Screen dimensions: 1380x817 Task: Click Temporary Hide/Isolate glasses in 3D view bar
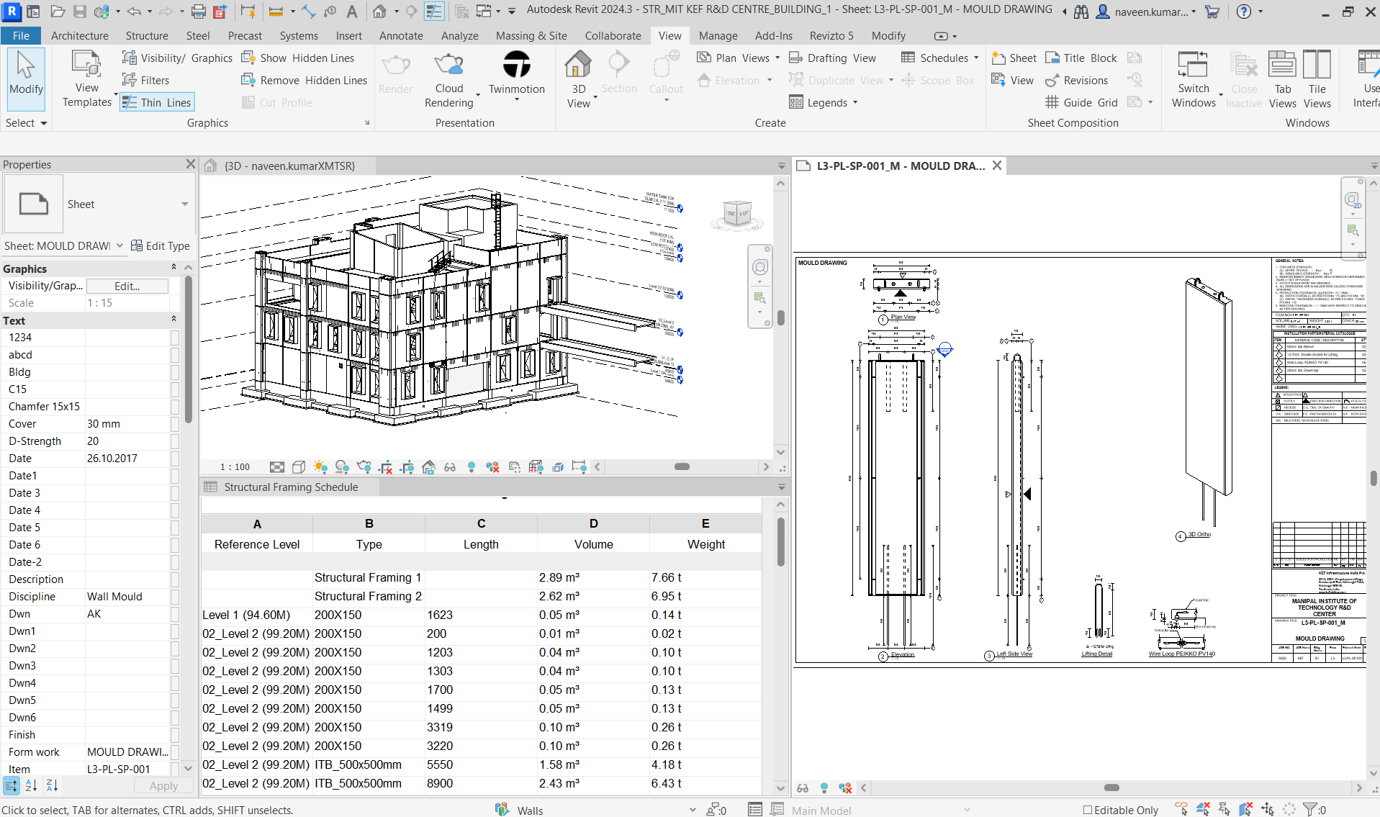coord(450,467)
